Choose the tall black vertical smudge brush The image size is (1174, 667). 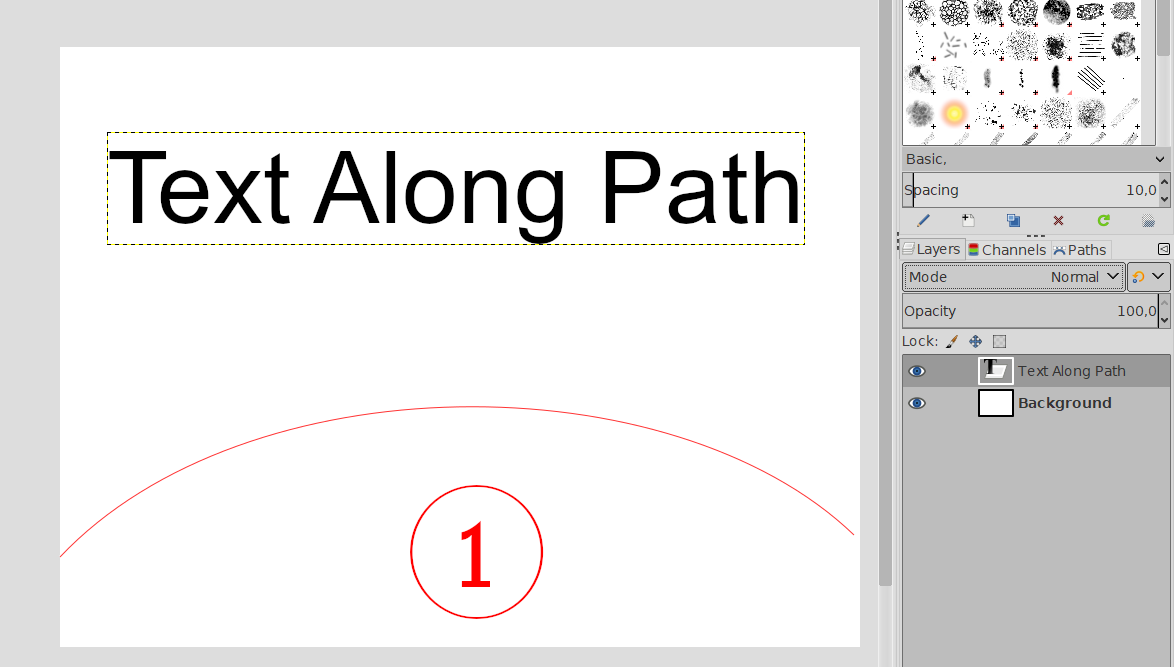1056,79
